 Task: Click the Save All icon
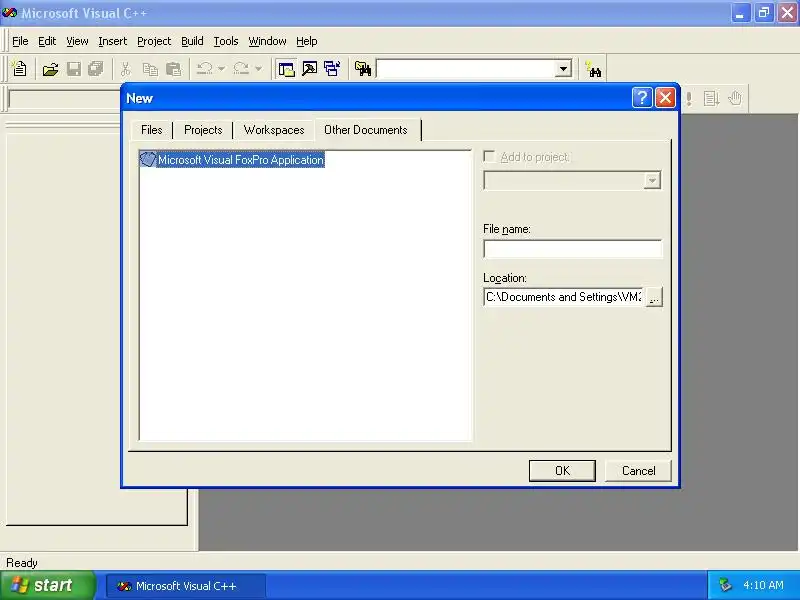point(95,69)
